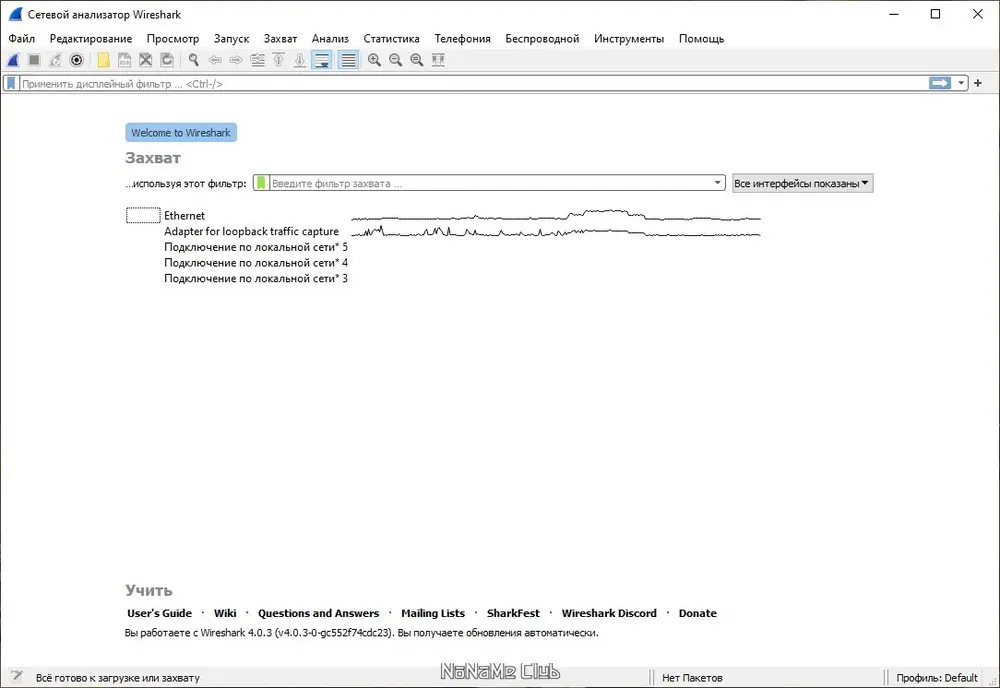The width and height of the screenshot is (1000, 688).
Task: Open the SharkFest link
Action: (x=513, y=613)
